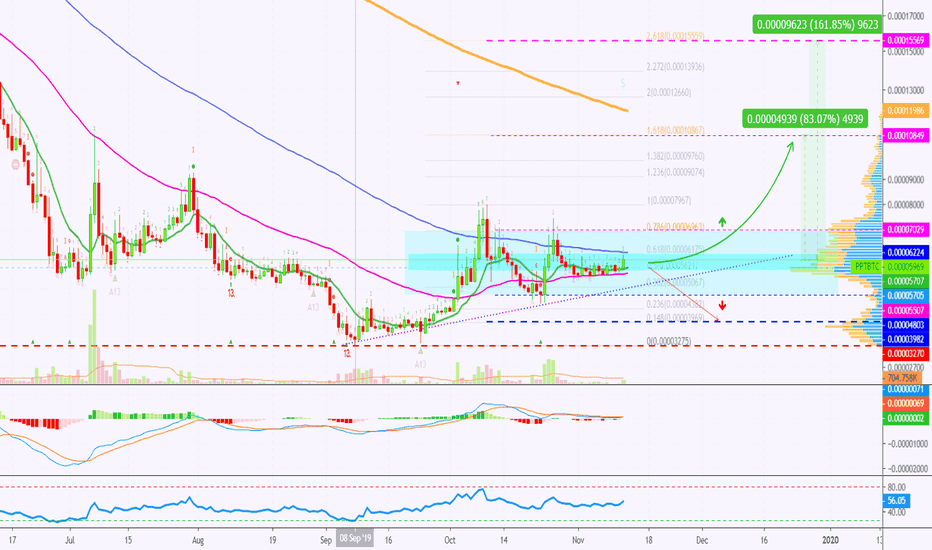Click the 0.00017000 price axis tick
Screen dimensions: 932x550
tap(906, 17)
